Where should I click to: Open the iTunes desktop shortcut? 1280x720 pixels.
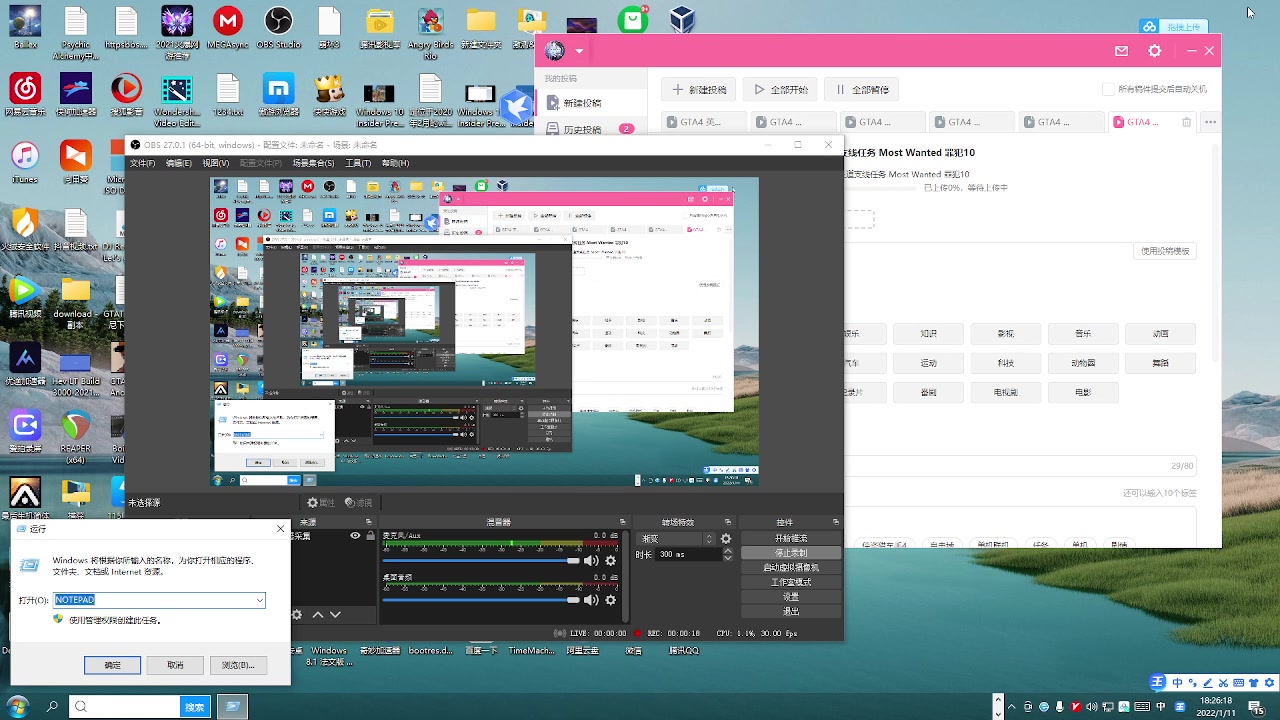point(26,163)
